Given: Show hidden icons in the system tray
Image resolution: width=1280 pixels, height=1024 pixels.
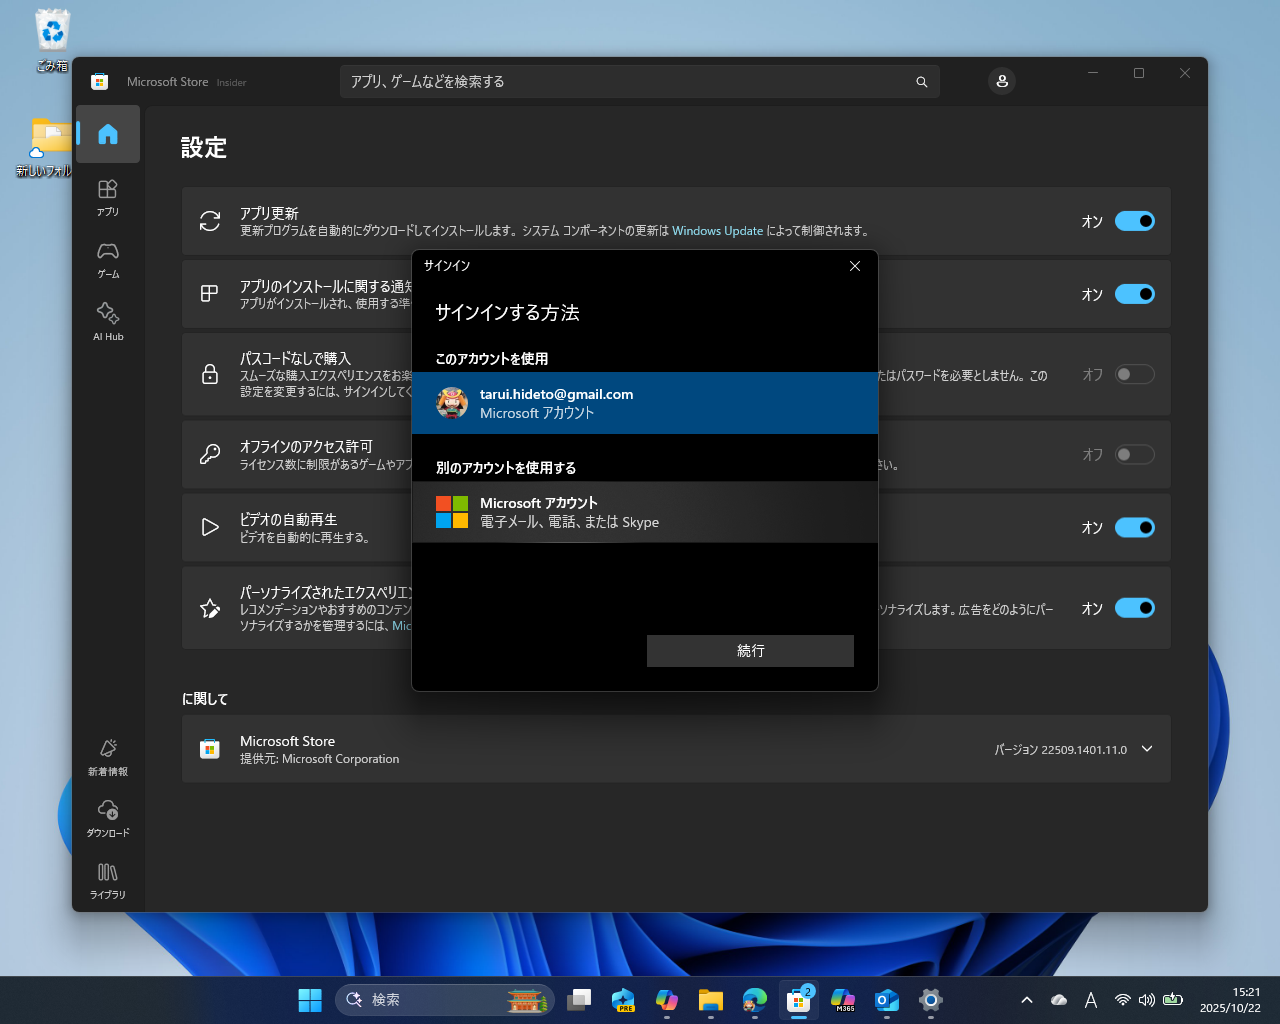Looking at the screenshot, I should click(x=1027, y=1000).
